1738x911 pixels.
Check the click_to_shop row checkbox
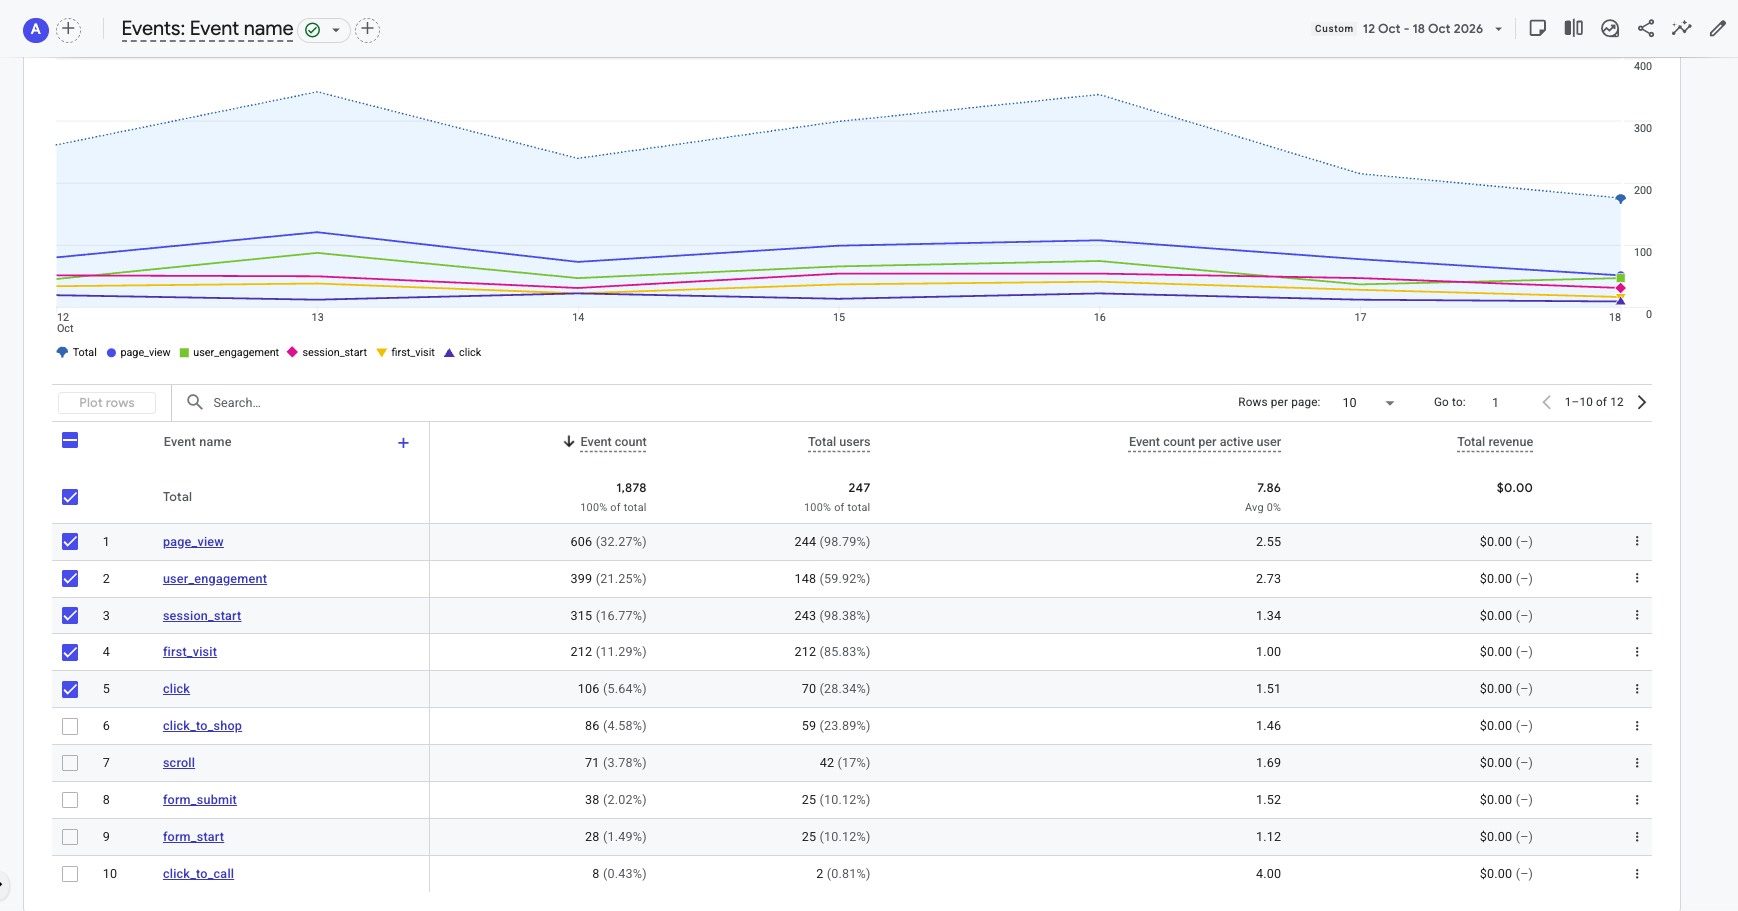[70, 726]
